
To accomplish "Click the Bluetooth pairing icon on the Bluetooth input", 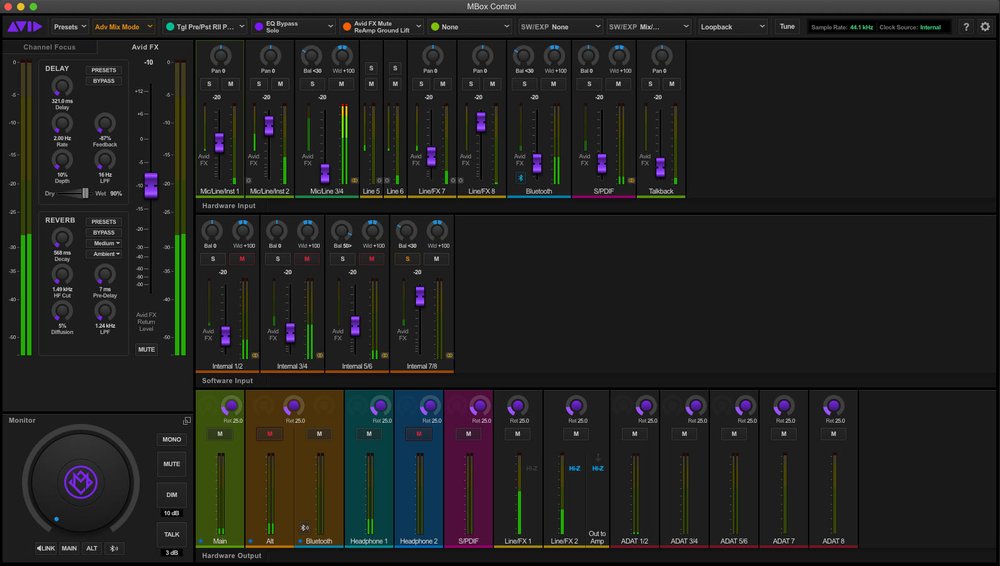I will click(520, 178).
